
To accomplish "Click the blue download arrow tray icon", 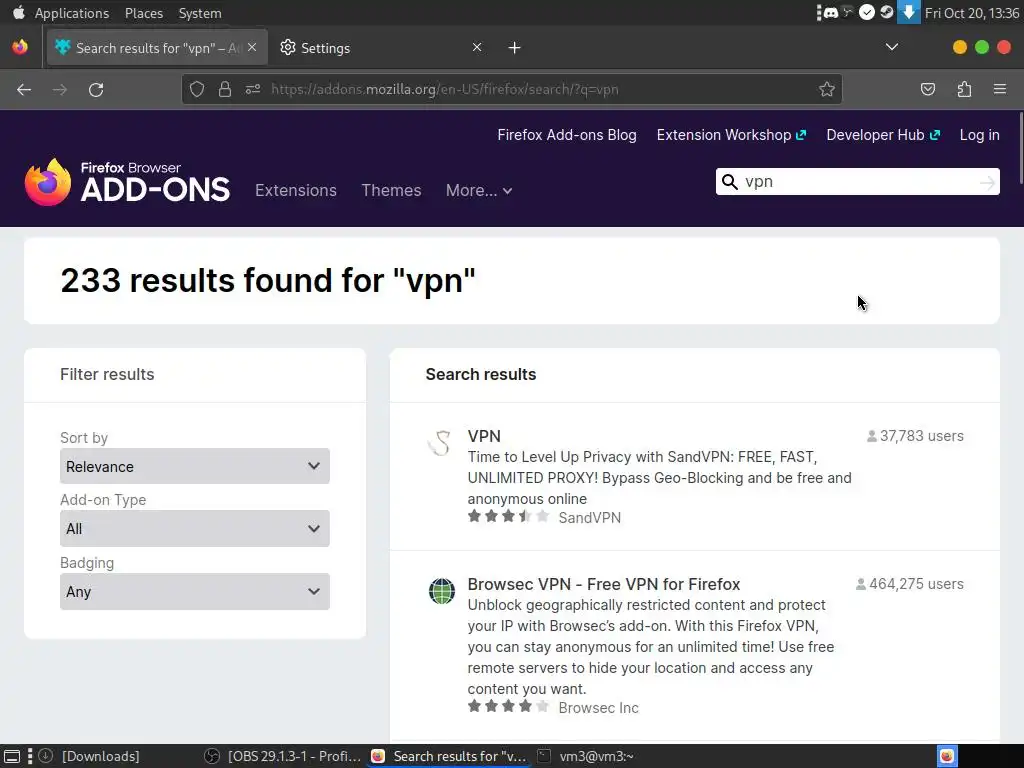I will (x=908, y=12).
